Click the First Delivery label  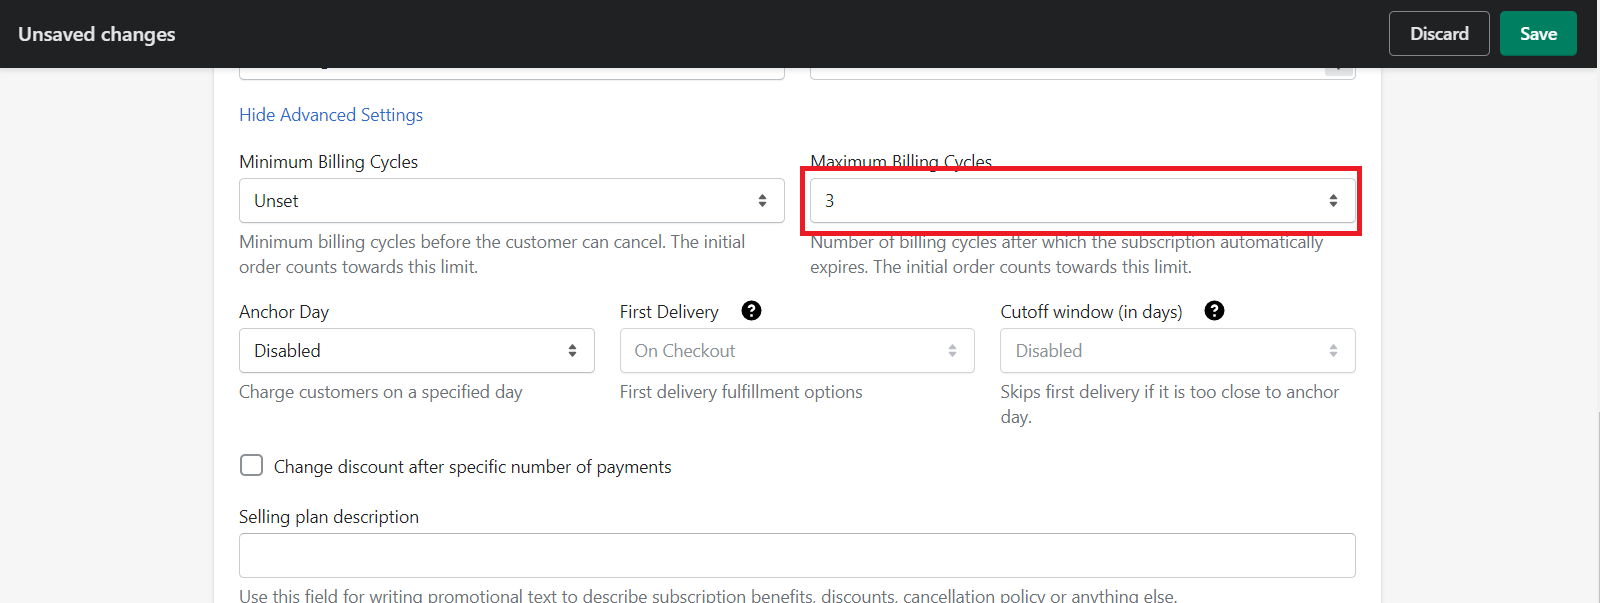point(669,312)
